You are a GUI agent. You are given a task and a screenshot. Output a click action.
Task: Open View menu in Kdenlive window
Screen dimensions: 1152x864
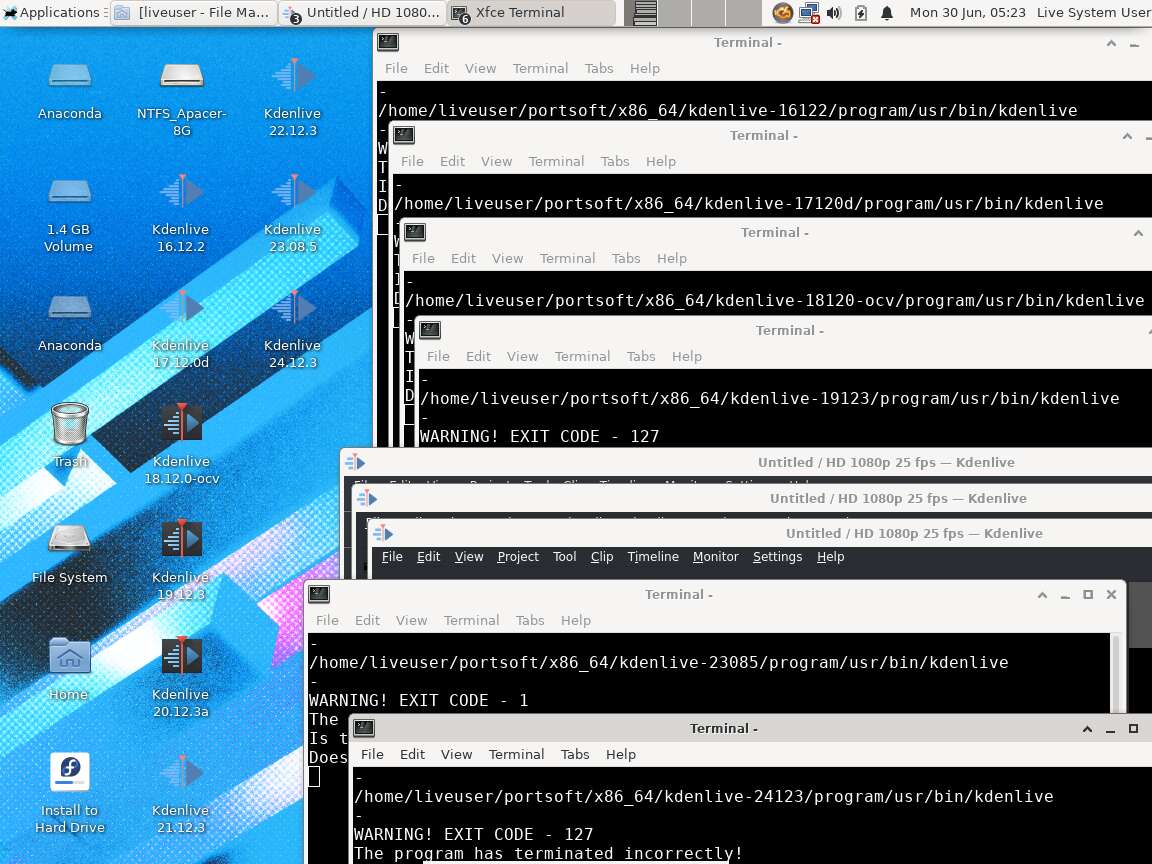[x=469, y=556]
